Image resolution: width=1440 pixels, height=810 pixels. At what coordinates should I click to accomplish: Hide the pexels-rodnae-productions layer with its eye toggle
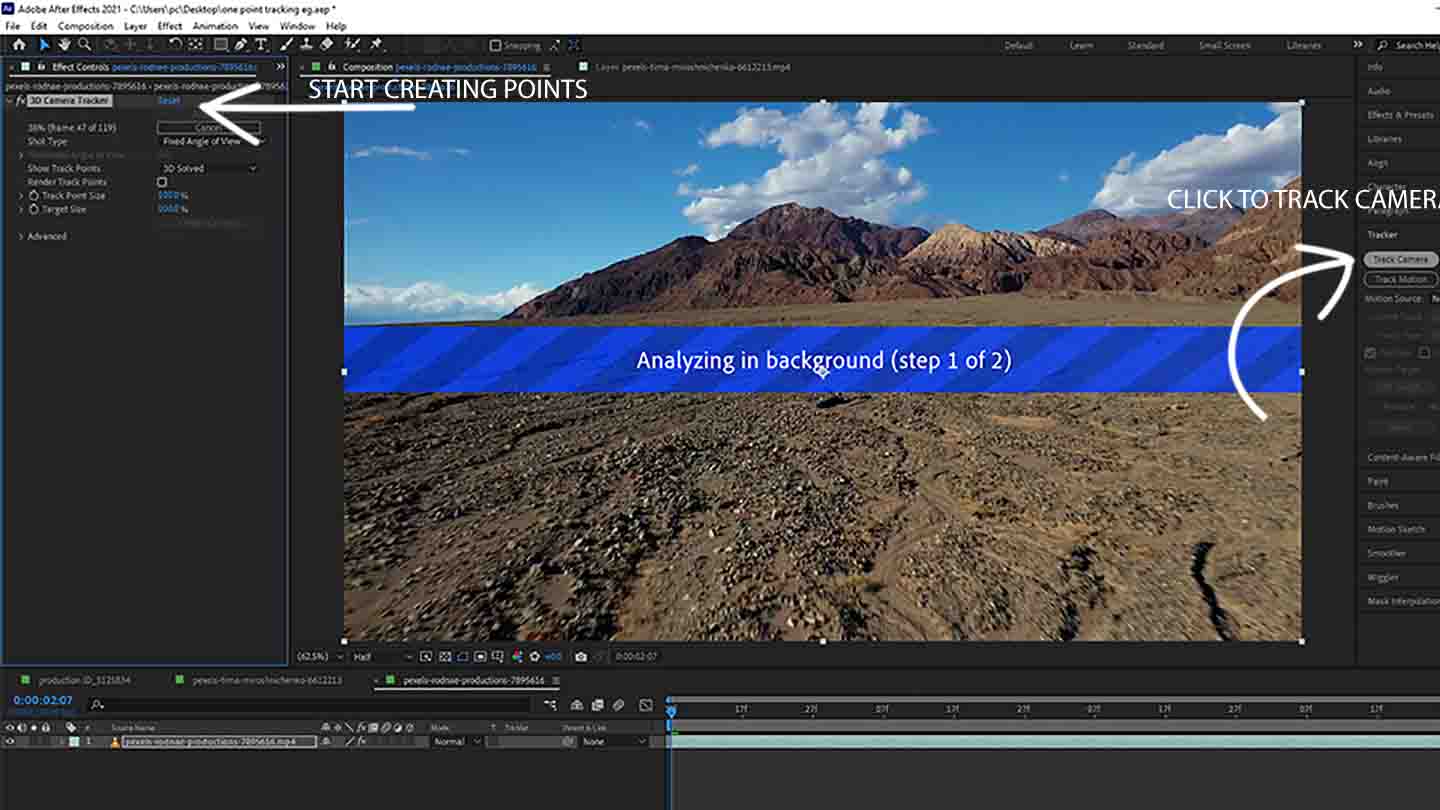click(9, 741)
